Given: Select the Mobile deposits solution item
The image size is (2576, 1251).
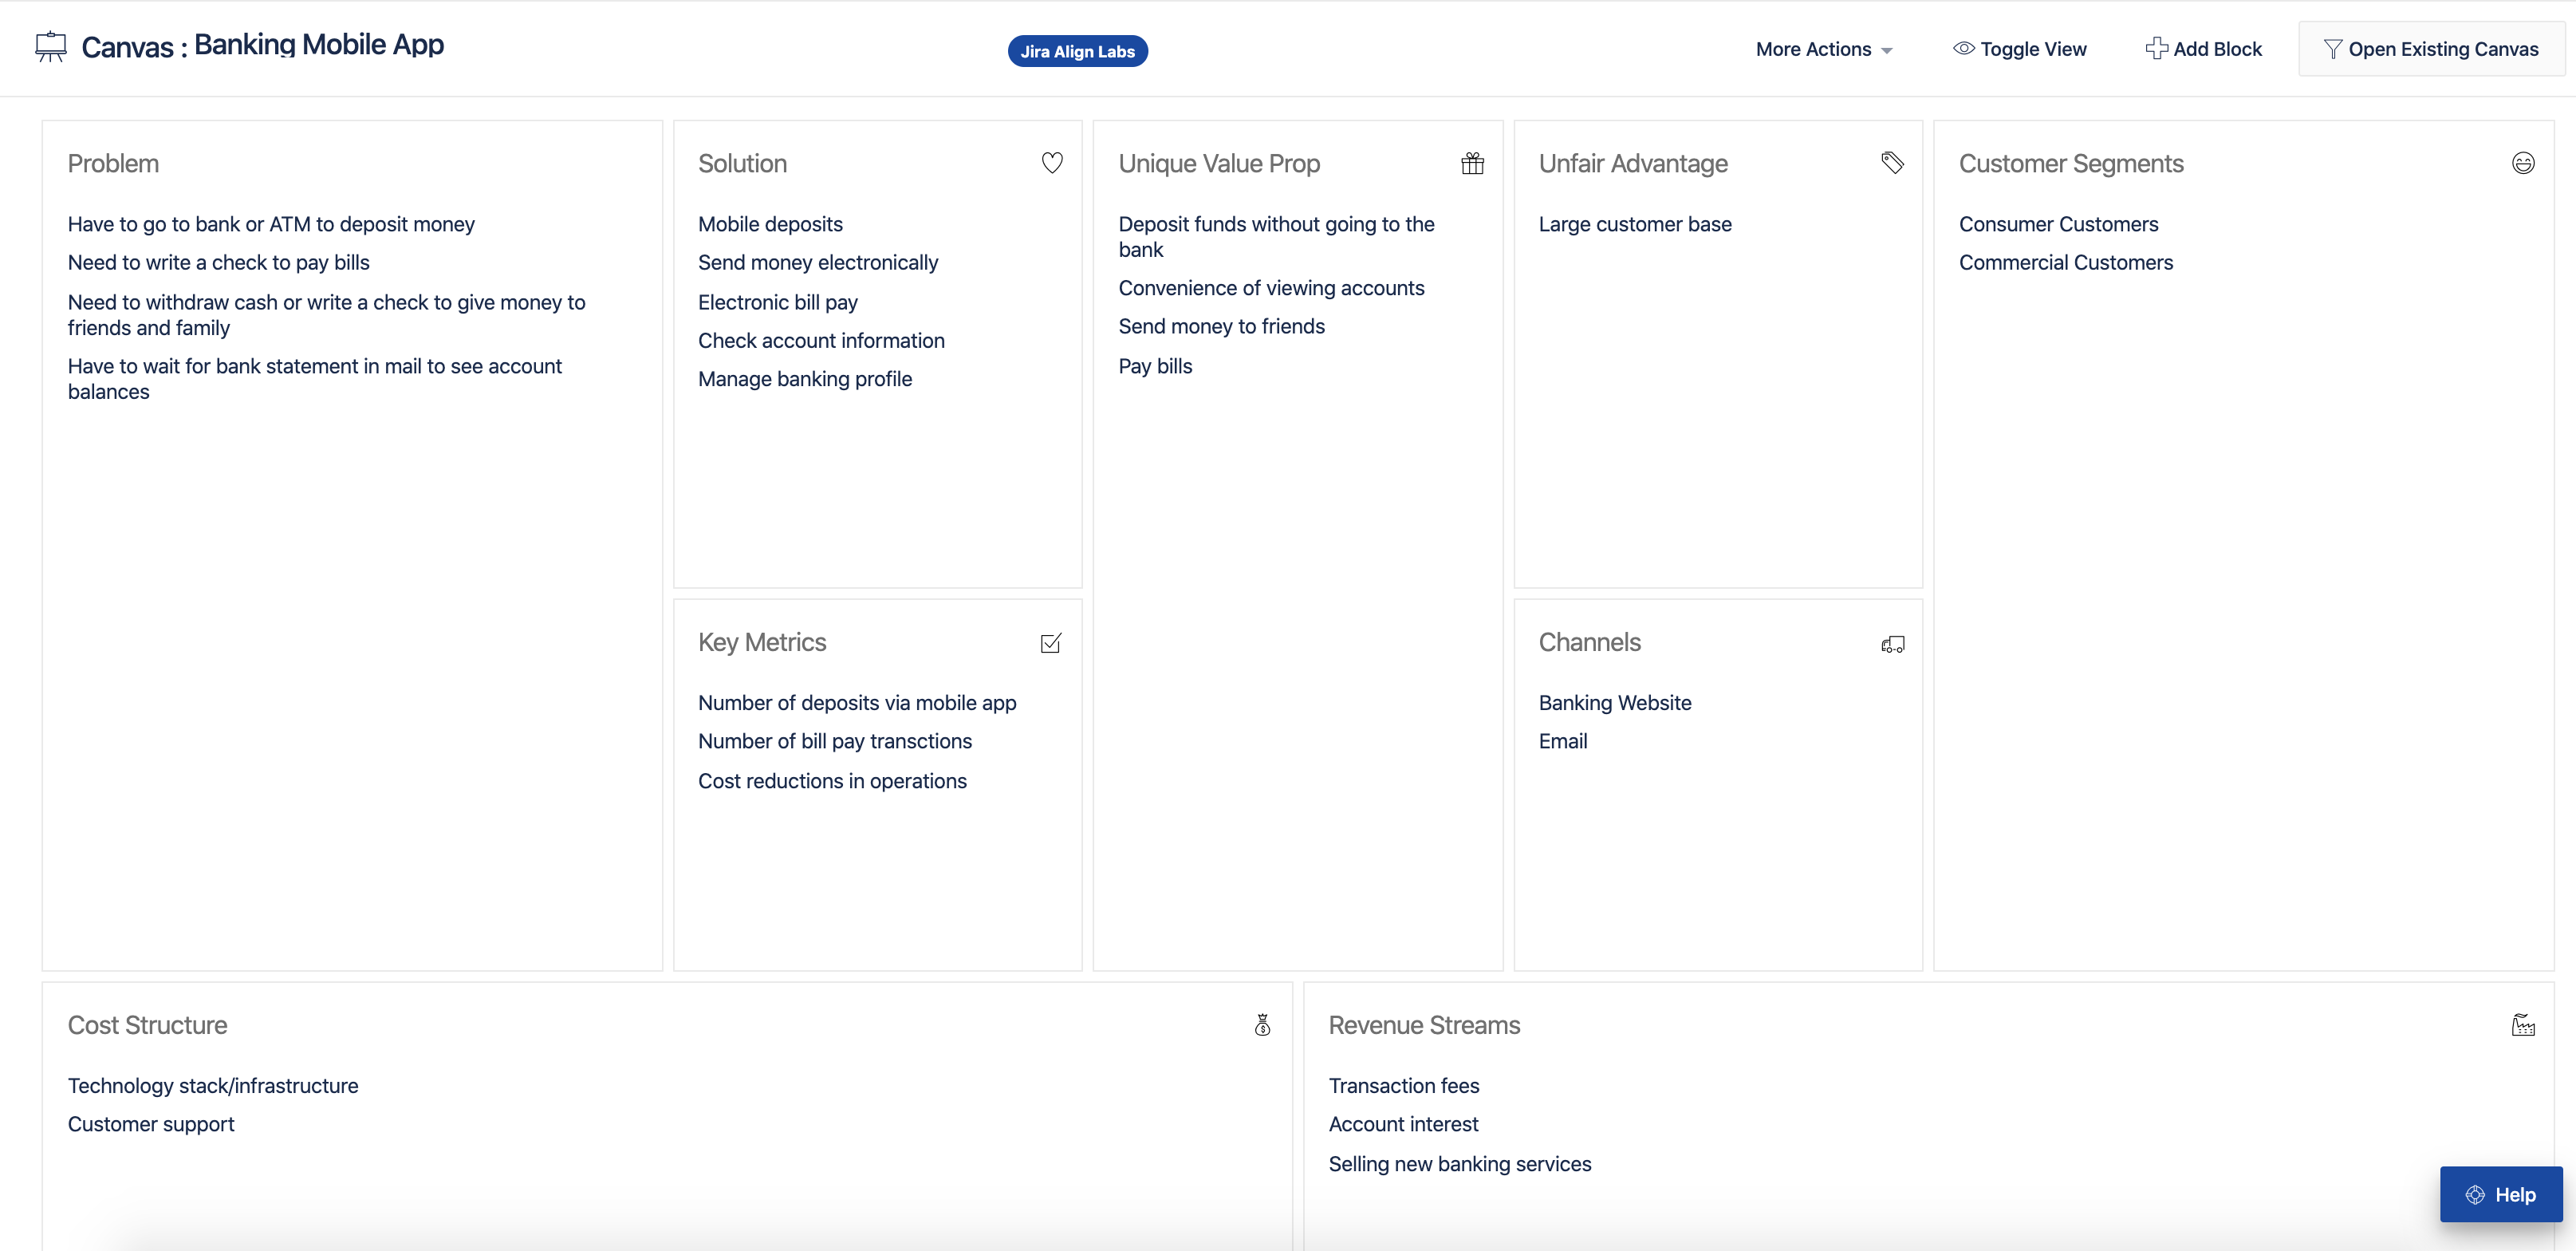Looking at the screenshot, I should 770,224.
